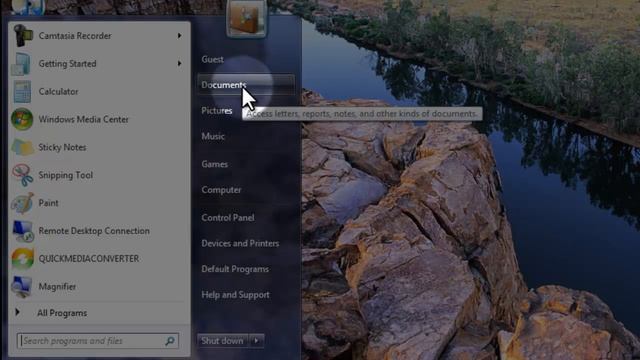Screen dimensions: 640x360
Task: Click the Magnifier label text
Action: coord(57,287)
